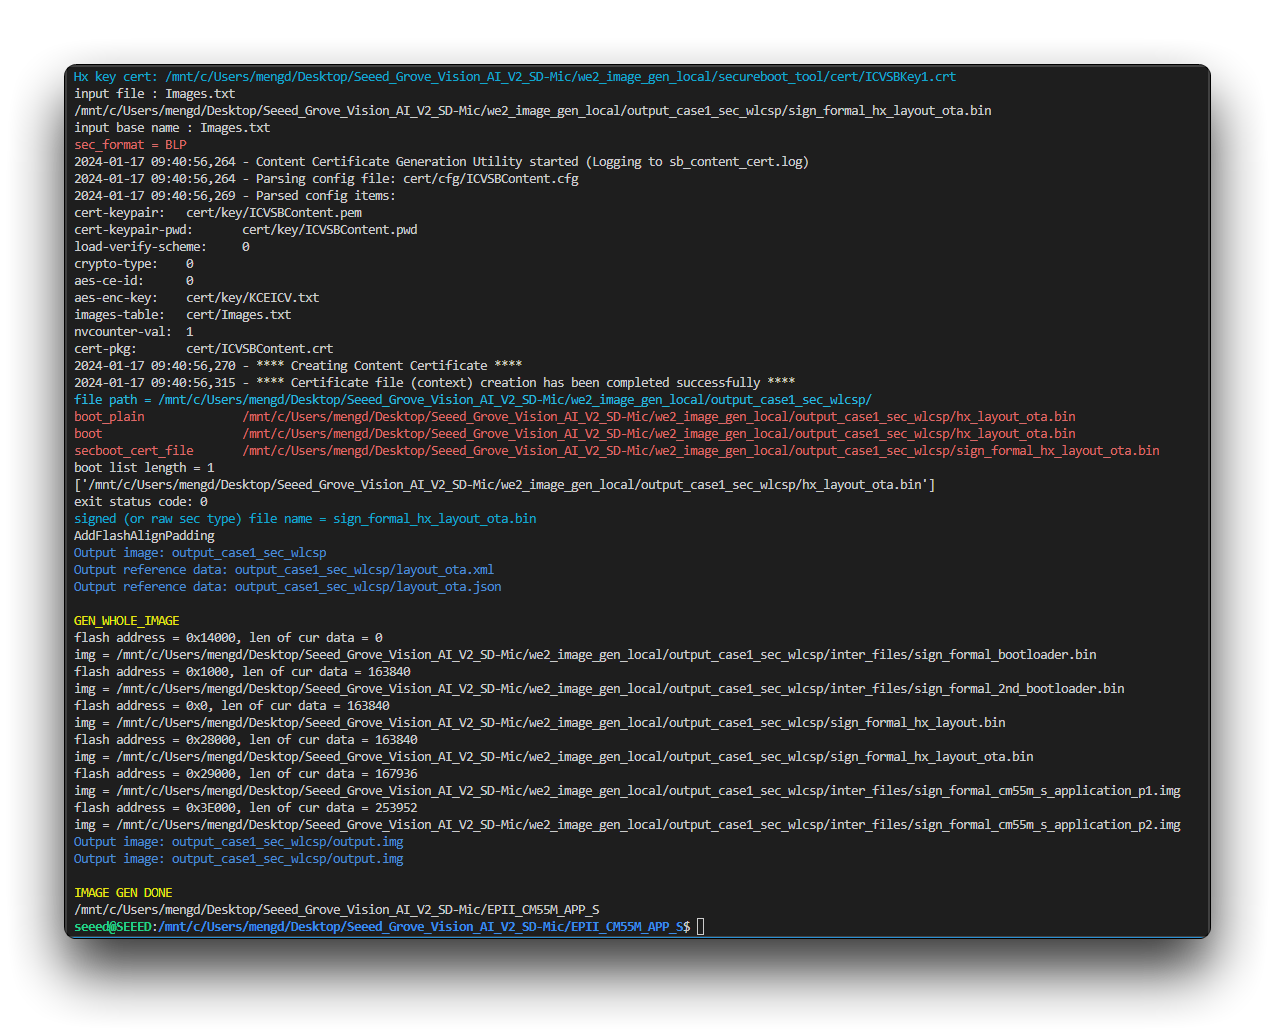Screen dimensions: 1275x1035
Task: Click the 'load-verify-scheme: 0' line
Action: [162, 247]
